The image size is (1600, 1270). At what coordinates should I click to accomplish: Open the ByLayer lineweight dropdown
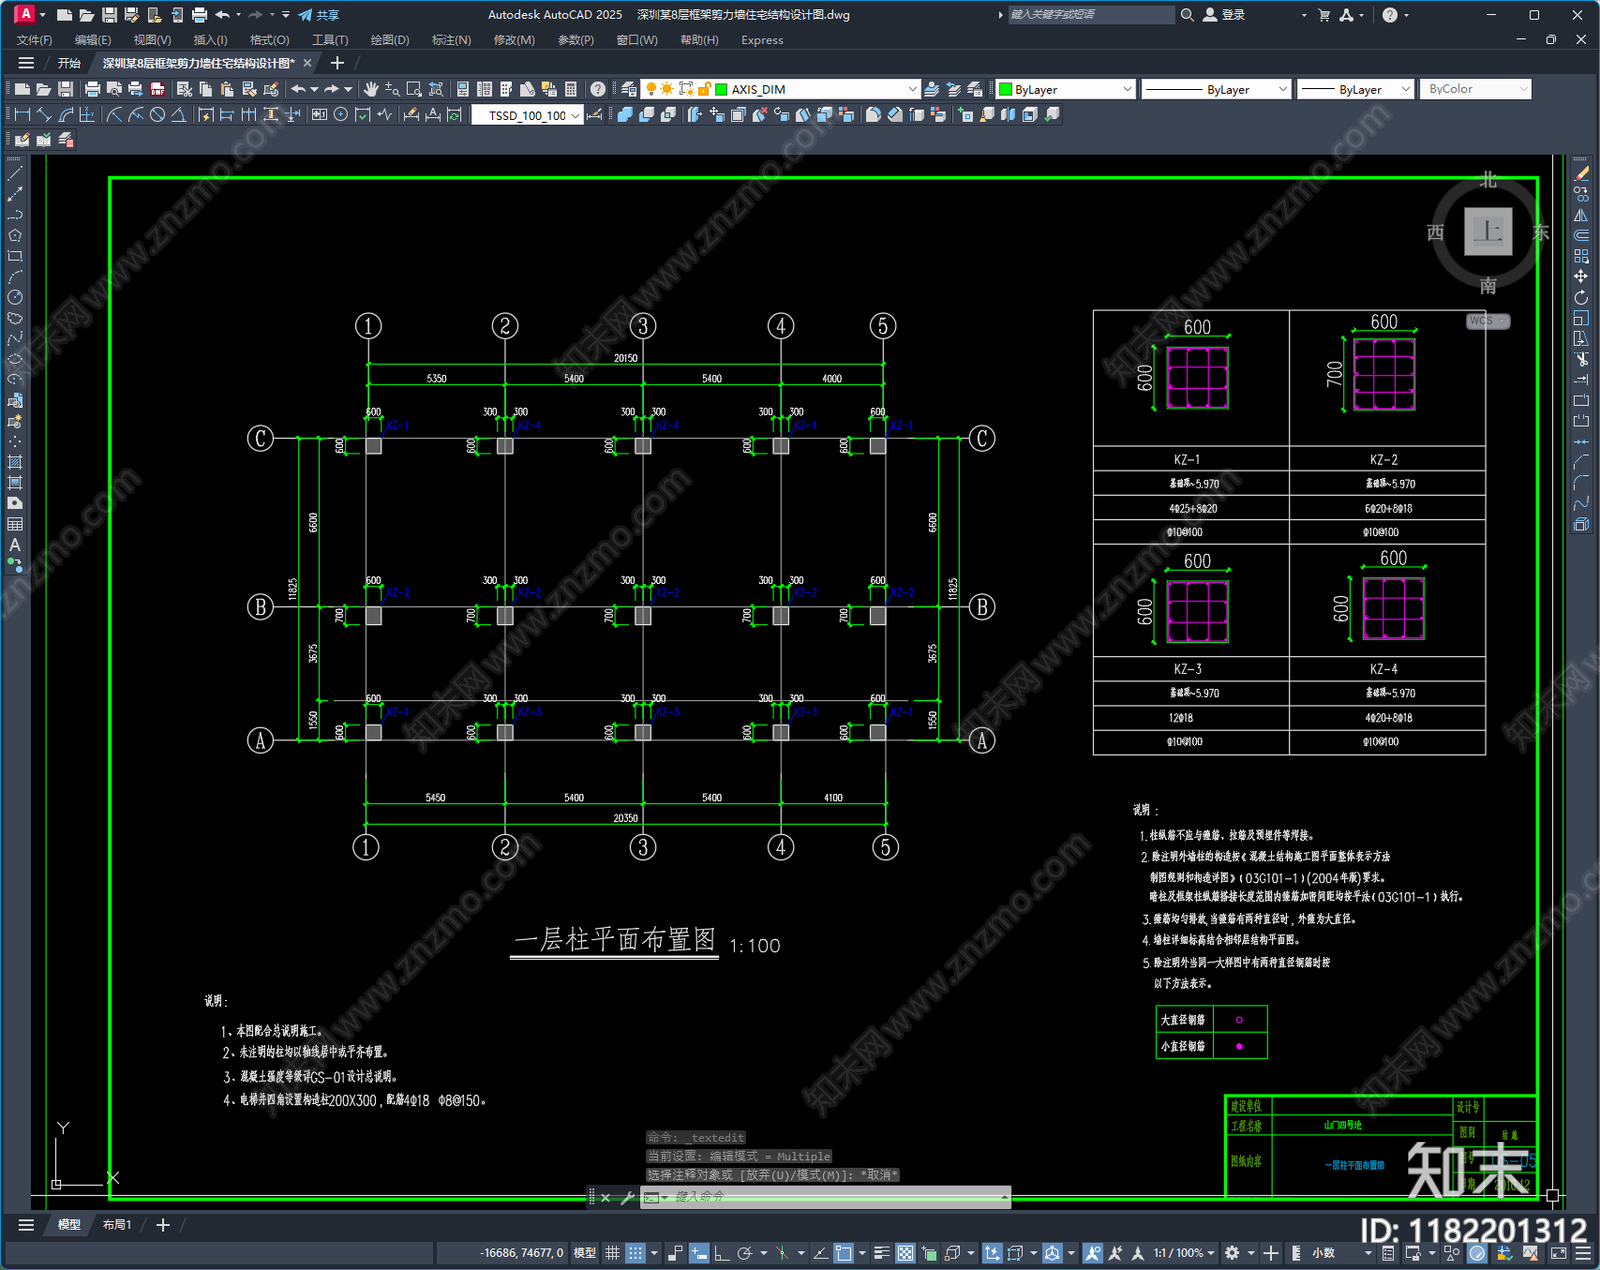click(x=1356, y=89)
